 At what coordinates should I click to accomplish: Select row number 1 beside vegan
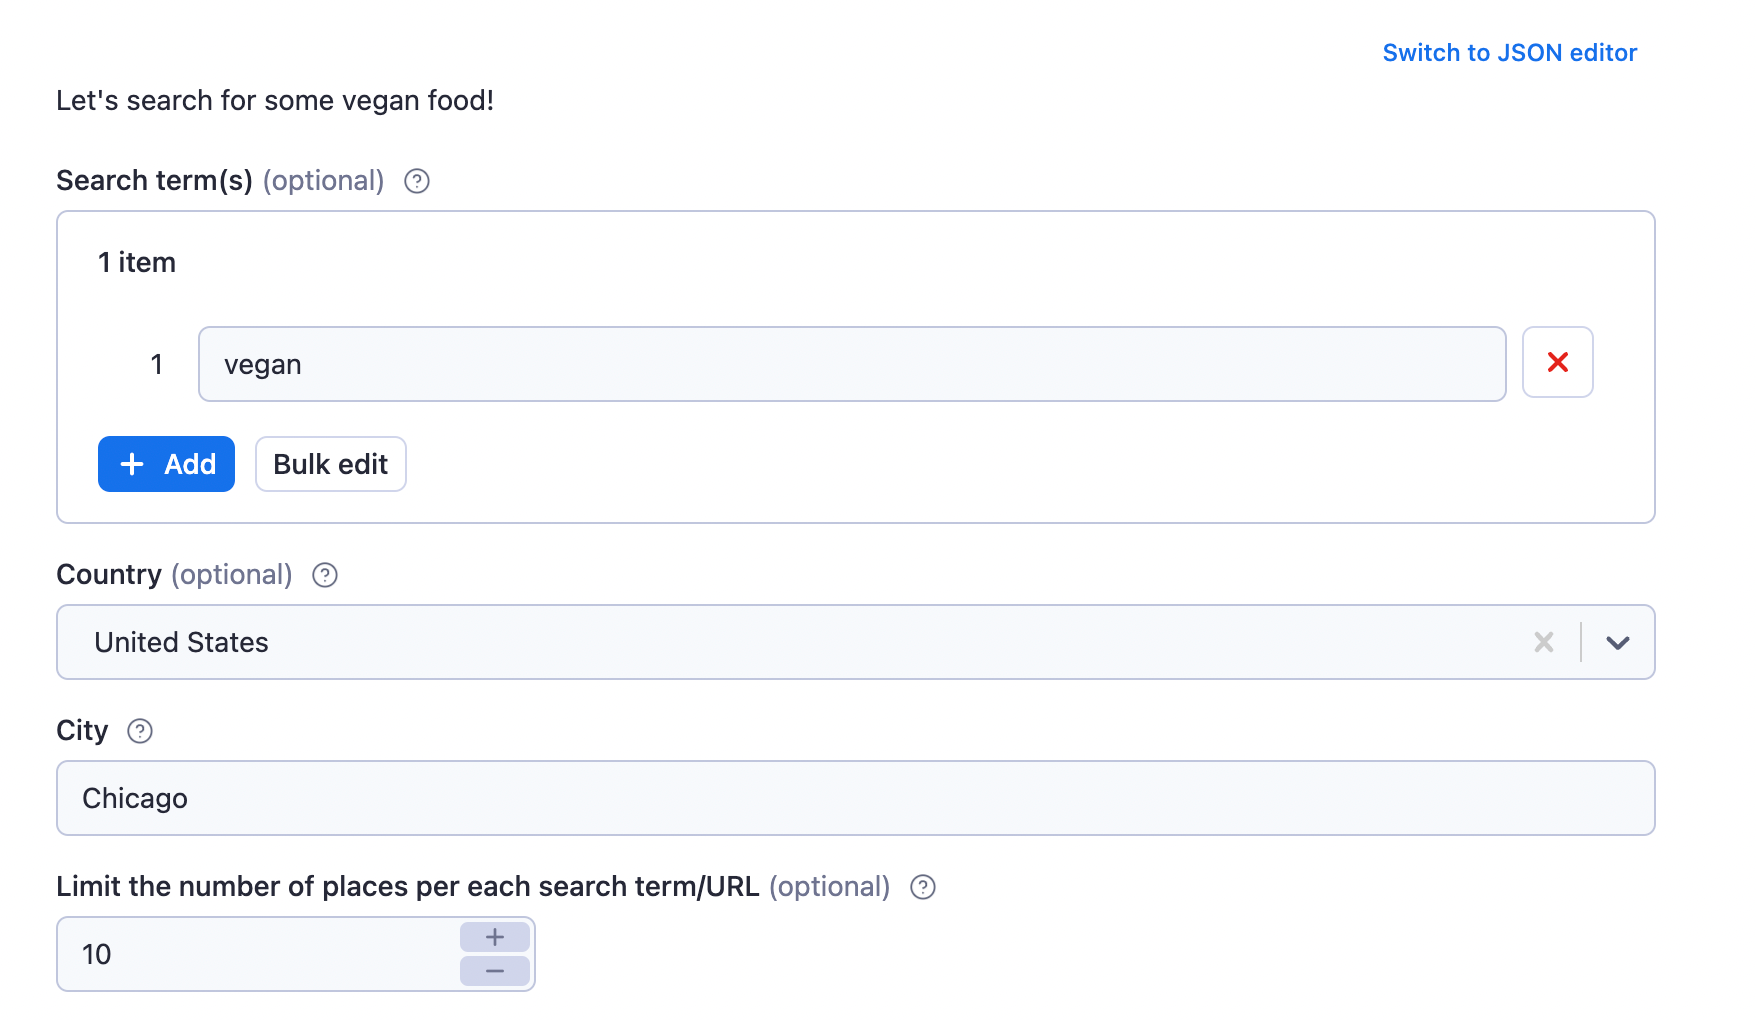pyautogui.click(x=156, y=364)
